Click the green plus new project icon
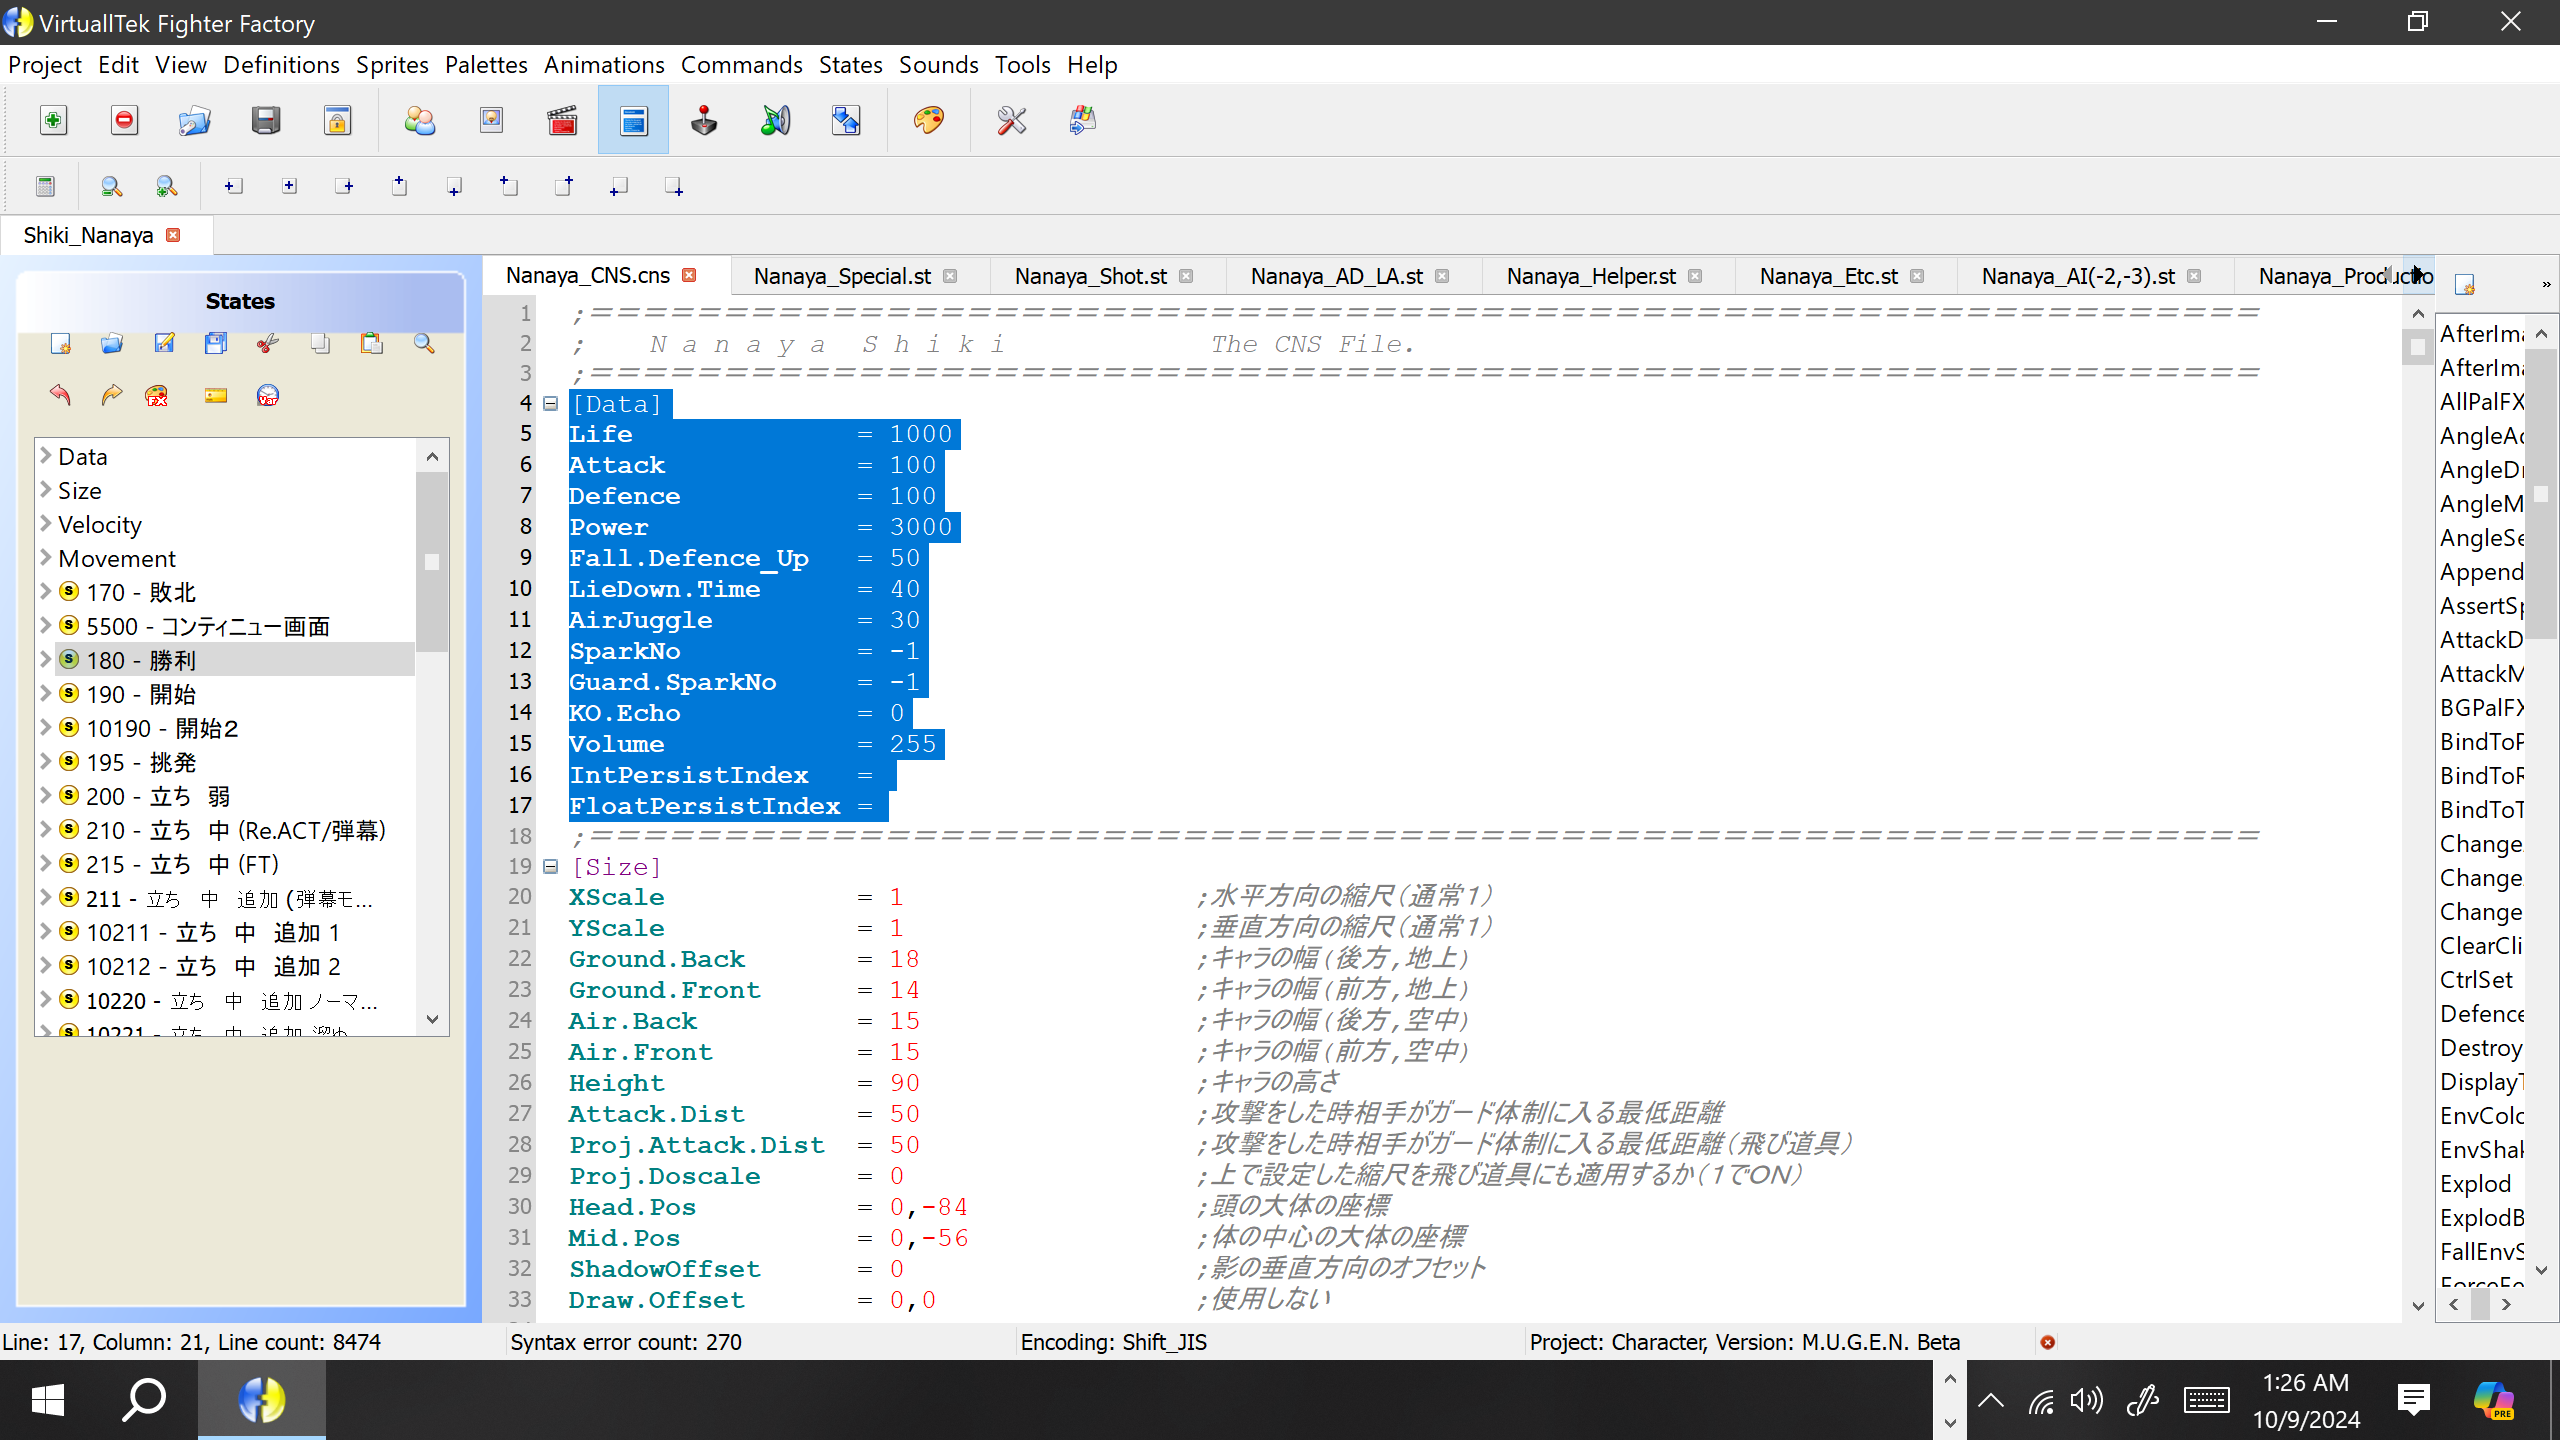 53,121
